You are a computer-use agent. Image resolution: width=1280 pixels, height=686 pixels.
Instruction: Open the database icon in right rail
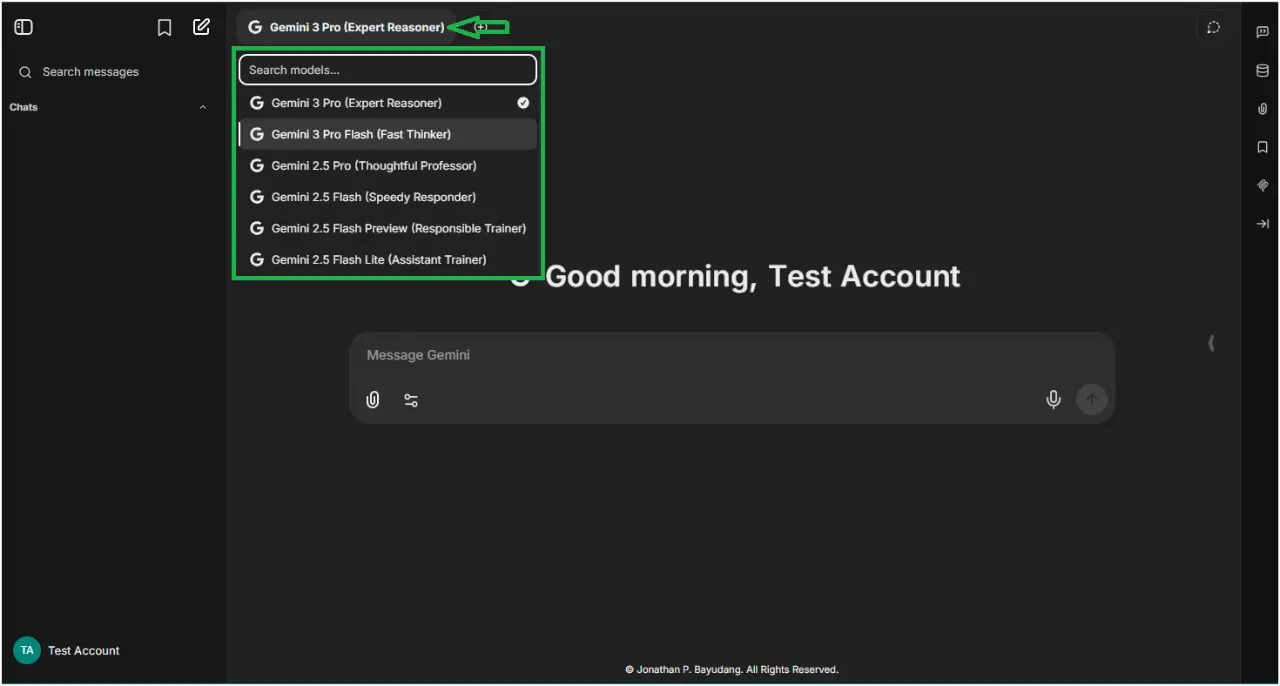[x=1262, y=71]
